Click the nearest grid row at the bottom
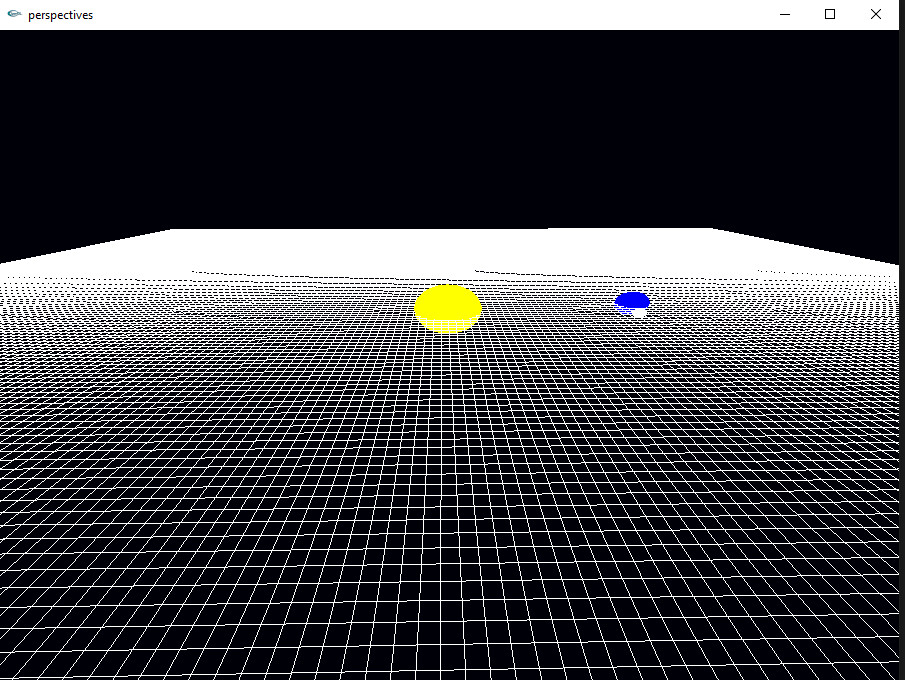This screenshot has width=905, height=680. [452, 670]
